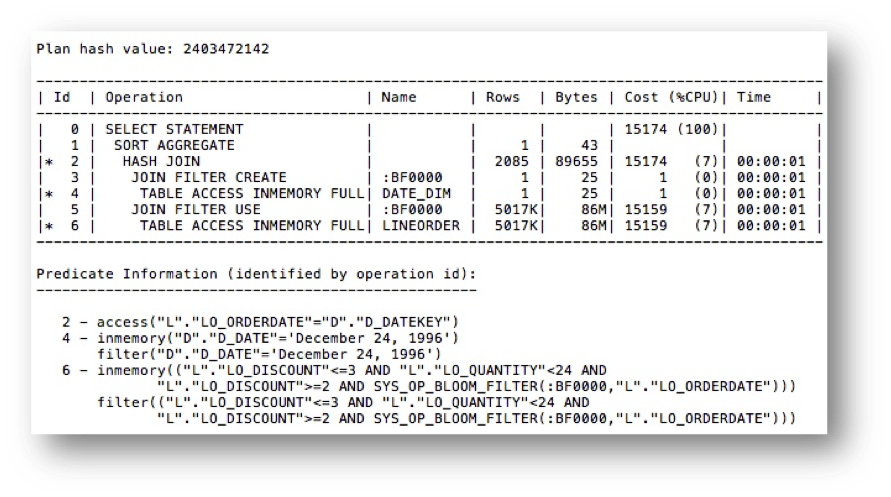Viewport: 891px width, 497px height.
Task: Click the Id column header
Action: click(62, 98)
